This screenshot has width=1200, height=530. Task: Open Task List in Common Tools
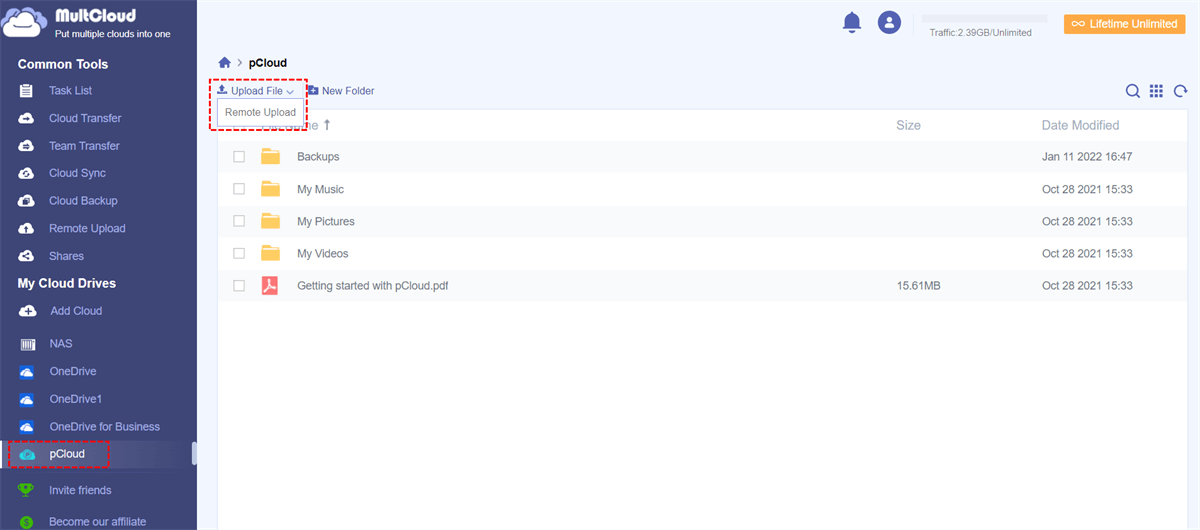click(x=71, y=91)
